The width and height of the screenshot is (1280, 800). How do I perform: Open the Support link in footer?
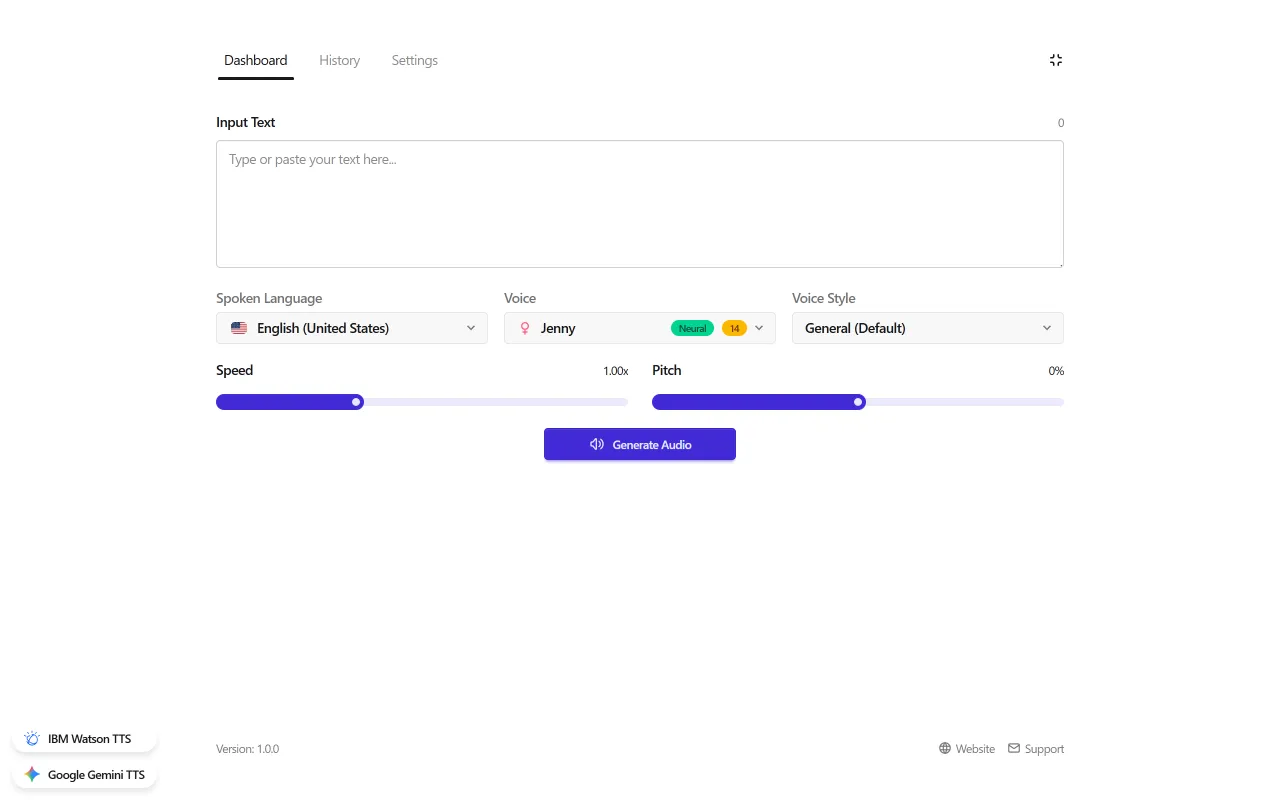pos(1043,749)
